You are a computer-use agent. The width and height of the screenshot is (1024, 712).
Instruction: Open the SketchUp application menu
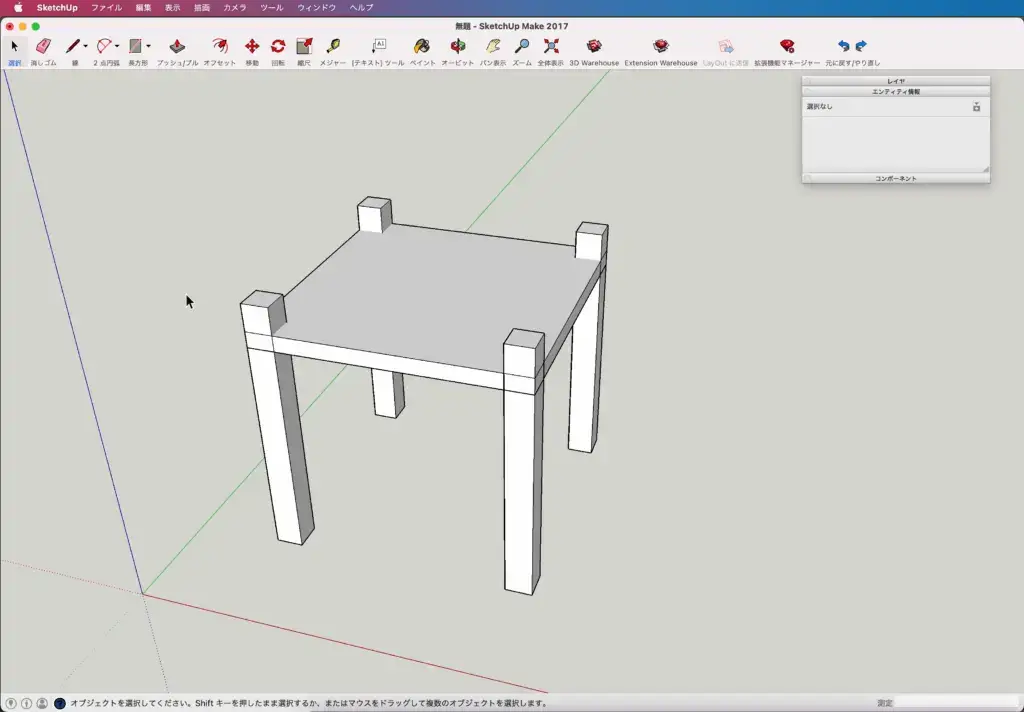click(x=57, y=8)
